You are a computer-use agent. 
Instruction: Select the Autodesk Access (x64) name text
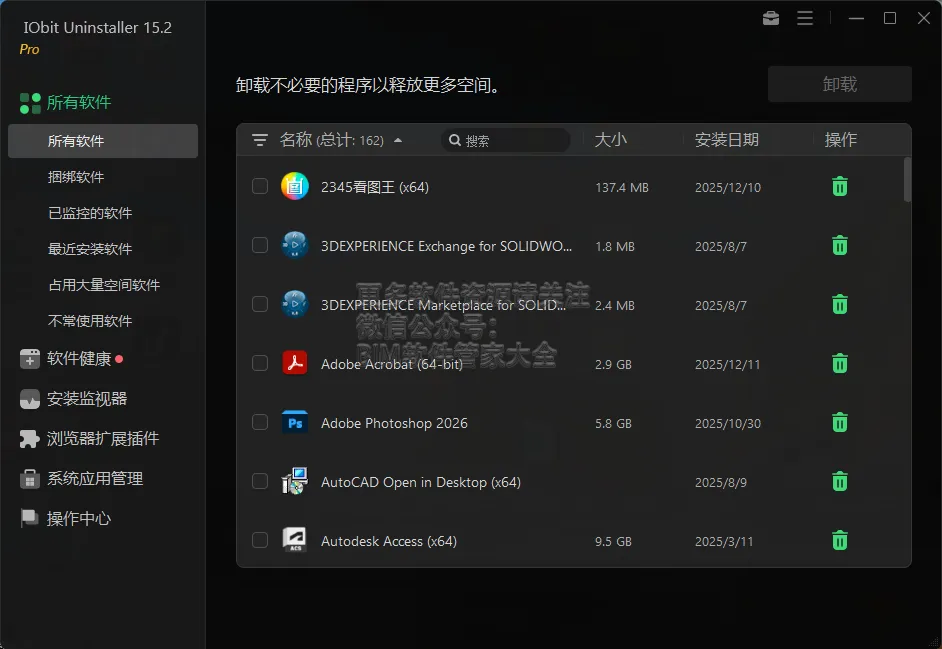(389, 541)
